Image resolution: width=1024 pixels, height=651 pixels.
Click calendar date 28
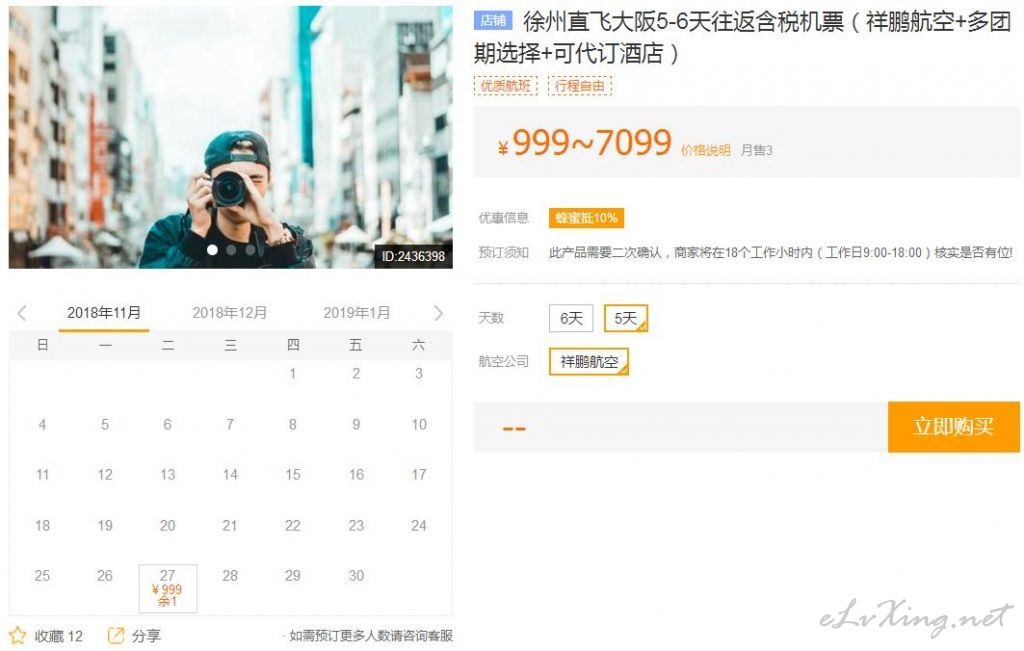click(x=230, y=576)
